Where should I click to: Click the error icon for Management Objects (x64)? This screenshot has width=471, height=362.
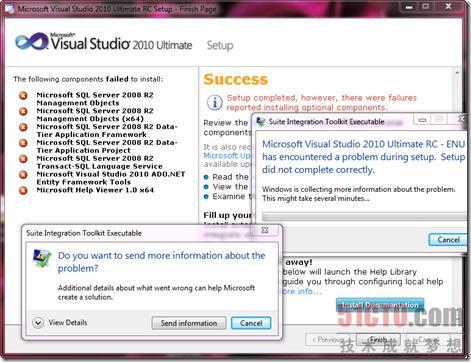point(23,111)
